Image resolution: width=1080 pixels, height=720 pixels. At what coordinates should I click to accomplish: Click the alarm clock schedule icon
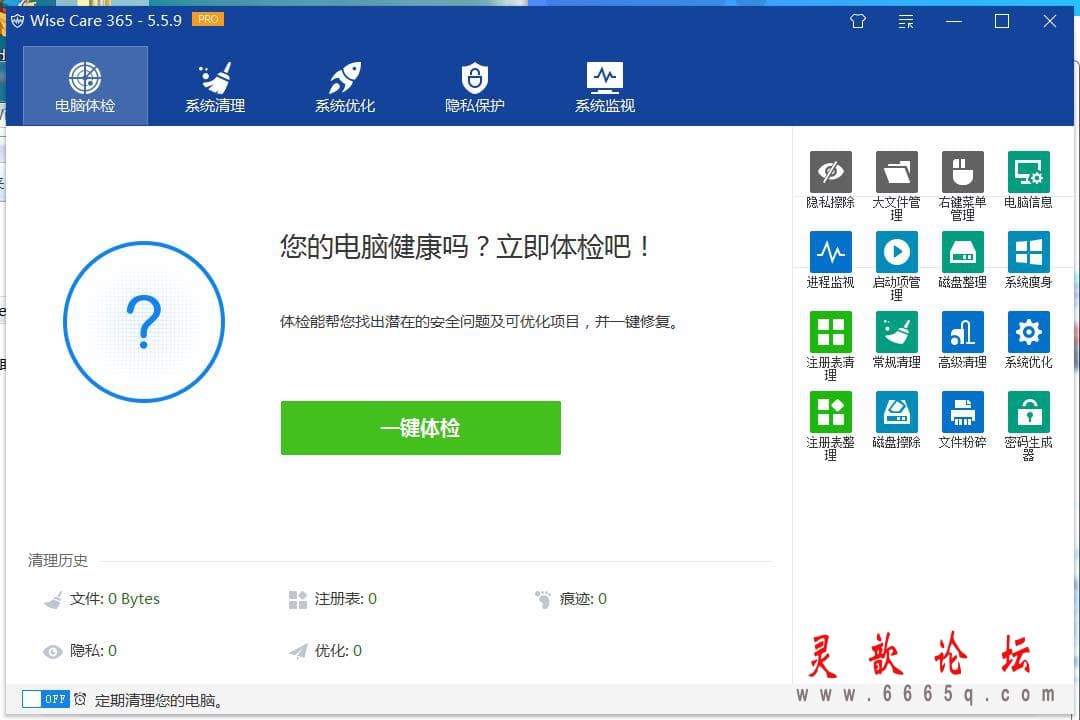click(x=80, y=699)
